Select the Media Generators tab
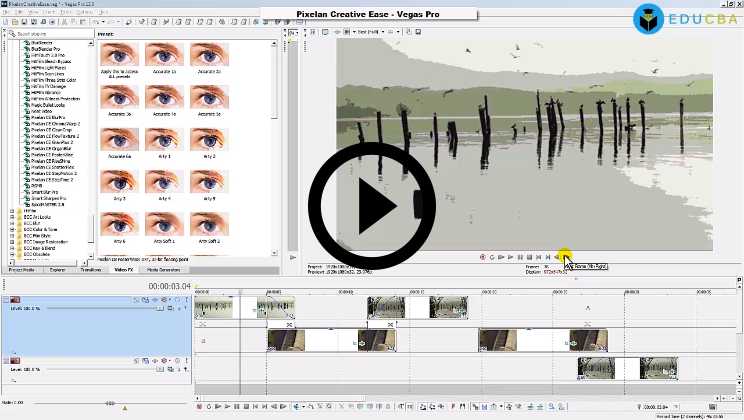 (x=163, y=270)
